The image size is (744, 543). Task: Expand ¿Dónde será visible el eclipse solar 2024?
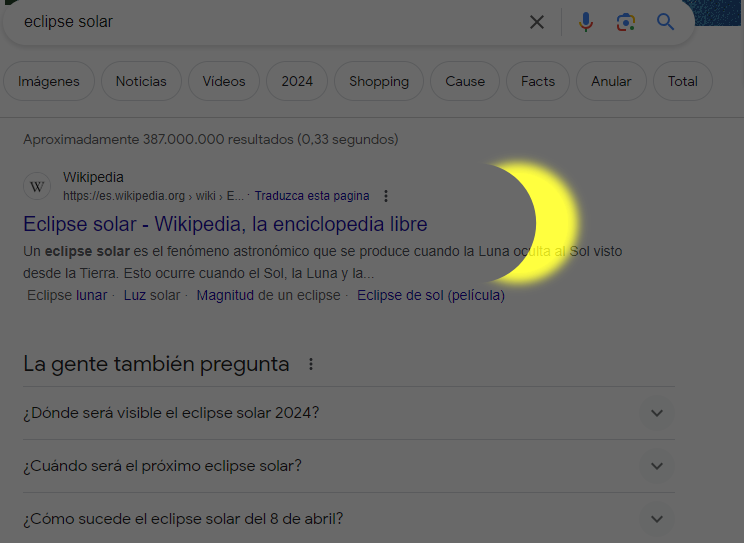pos(349,413)
